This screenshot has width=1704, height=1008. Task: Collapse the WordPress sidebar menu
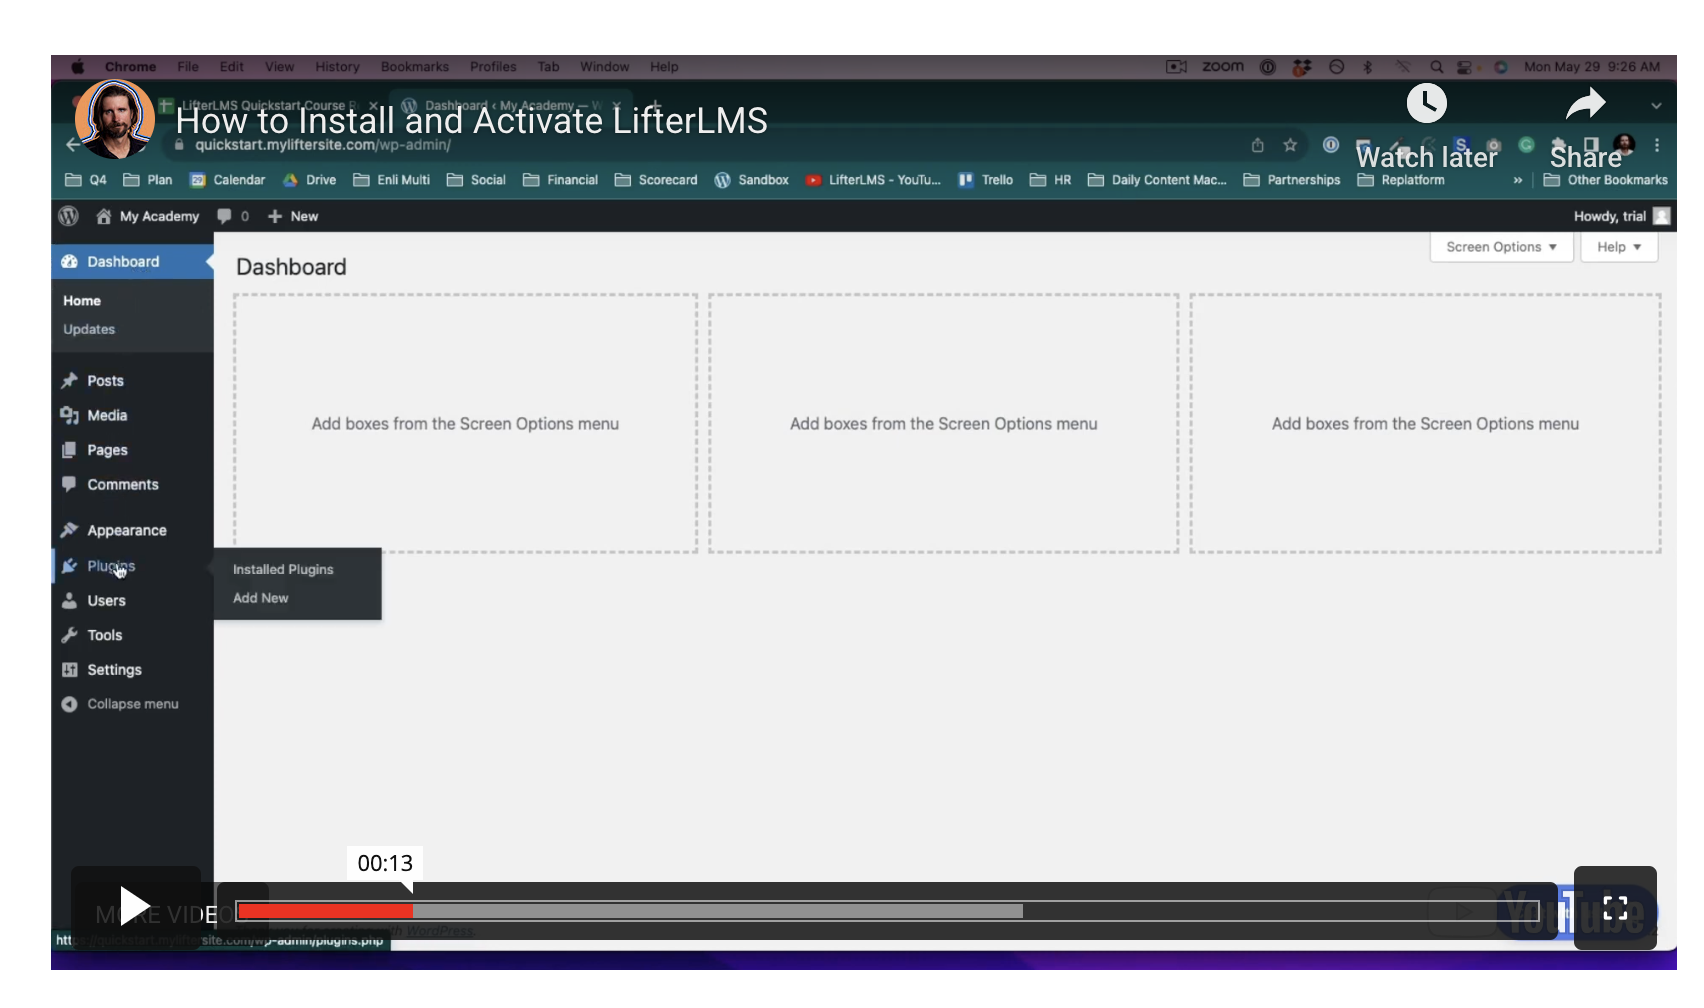[132, 704]
